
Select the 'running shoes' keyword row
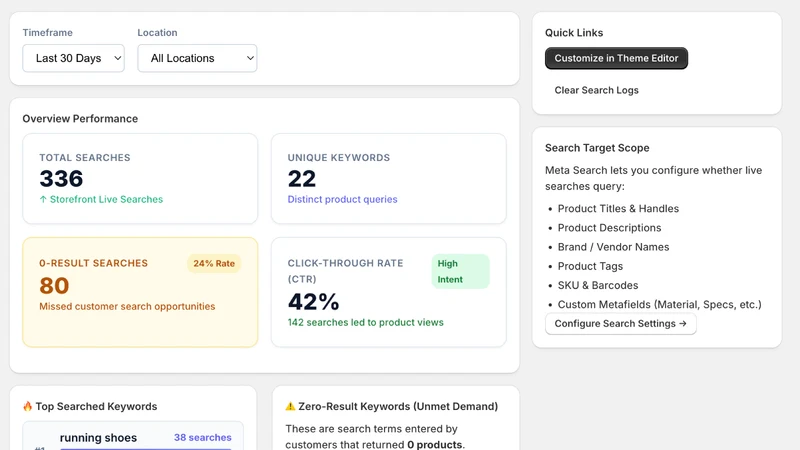pyautogui.click(x=133, y=438)
